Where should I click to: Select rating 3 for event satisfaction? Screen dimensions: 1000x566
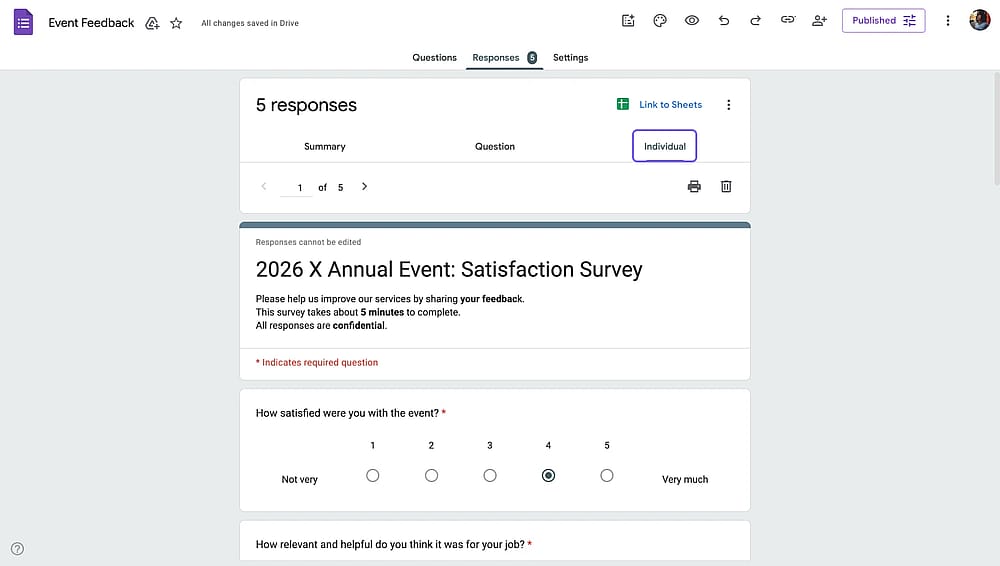(x=490, y=475)
